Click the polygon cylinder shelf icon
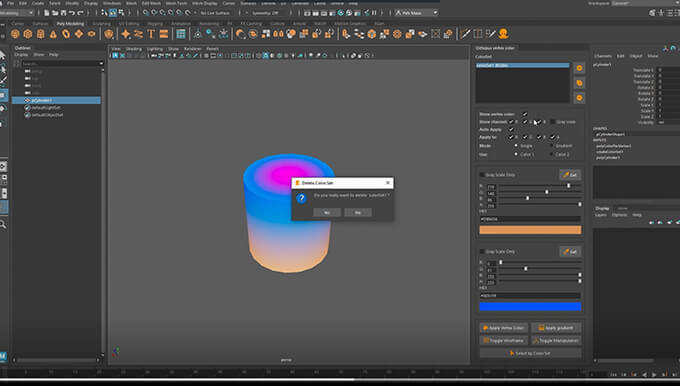Image resolution: width=680 pixels, height=386 pixels. pos(40,34)
